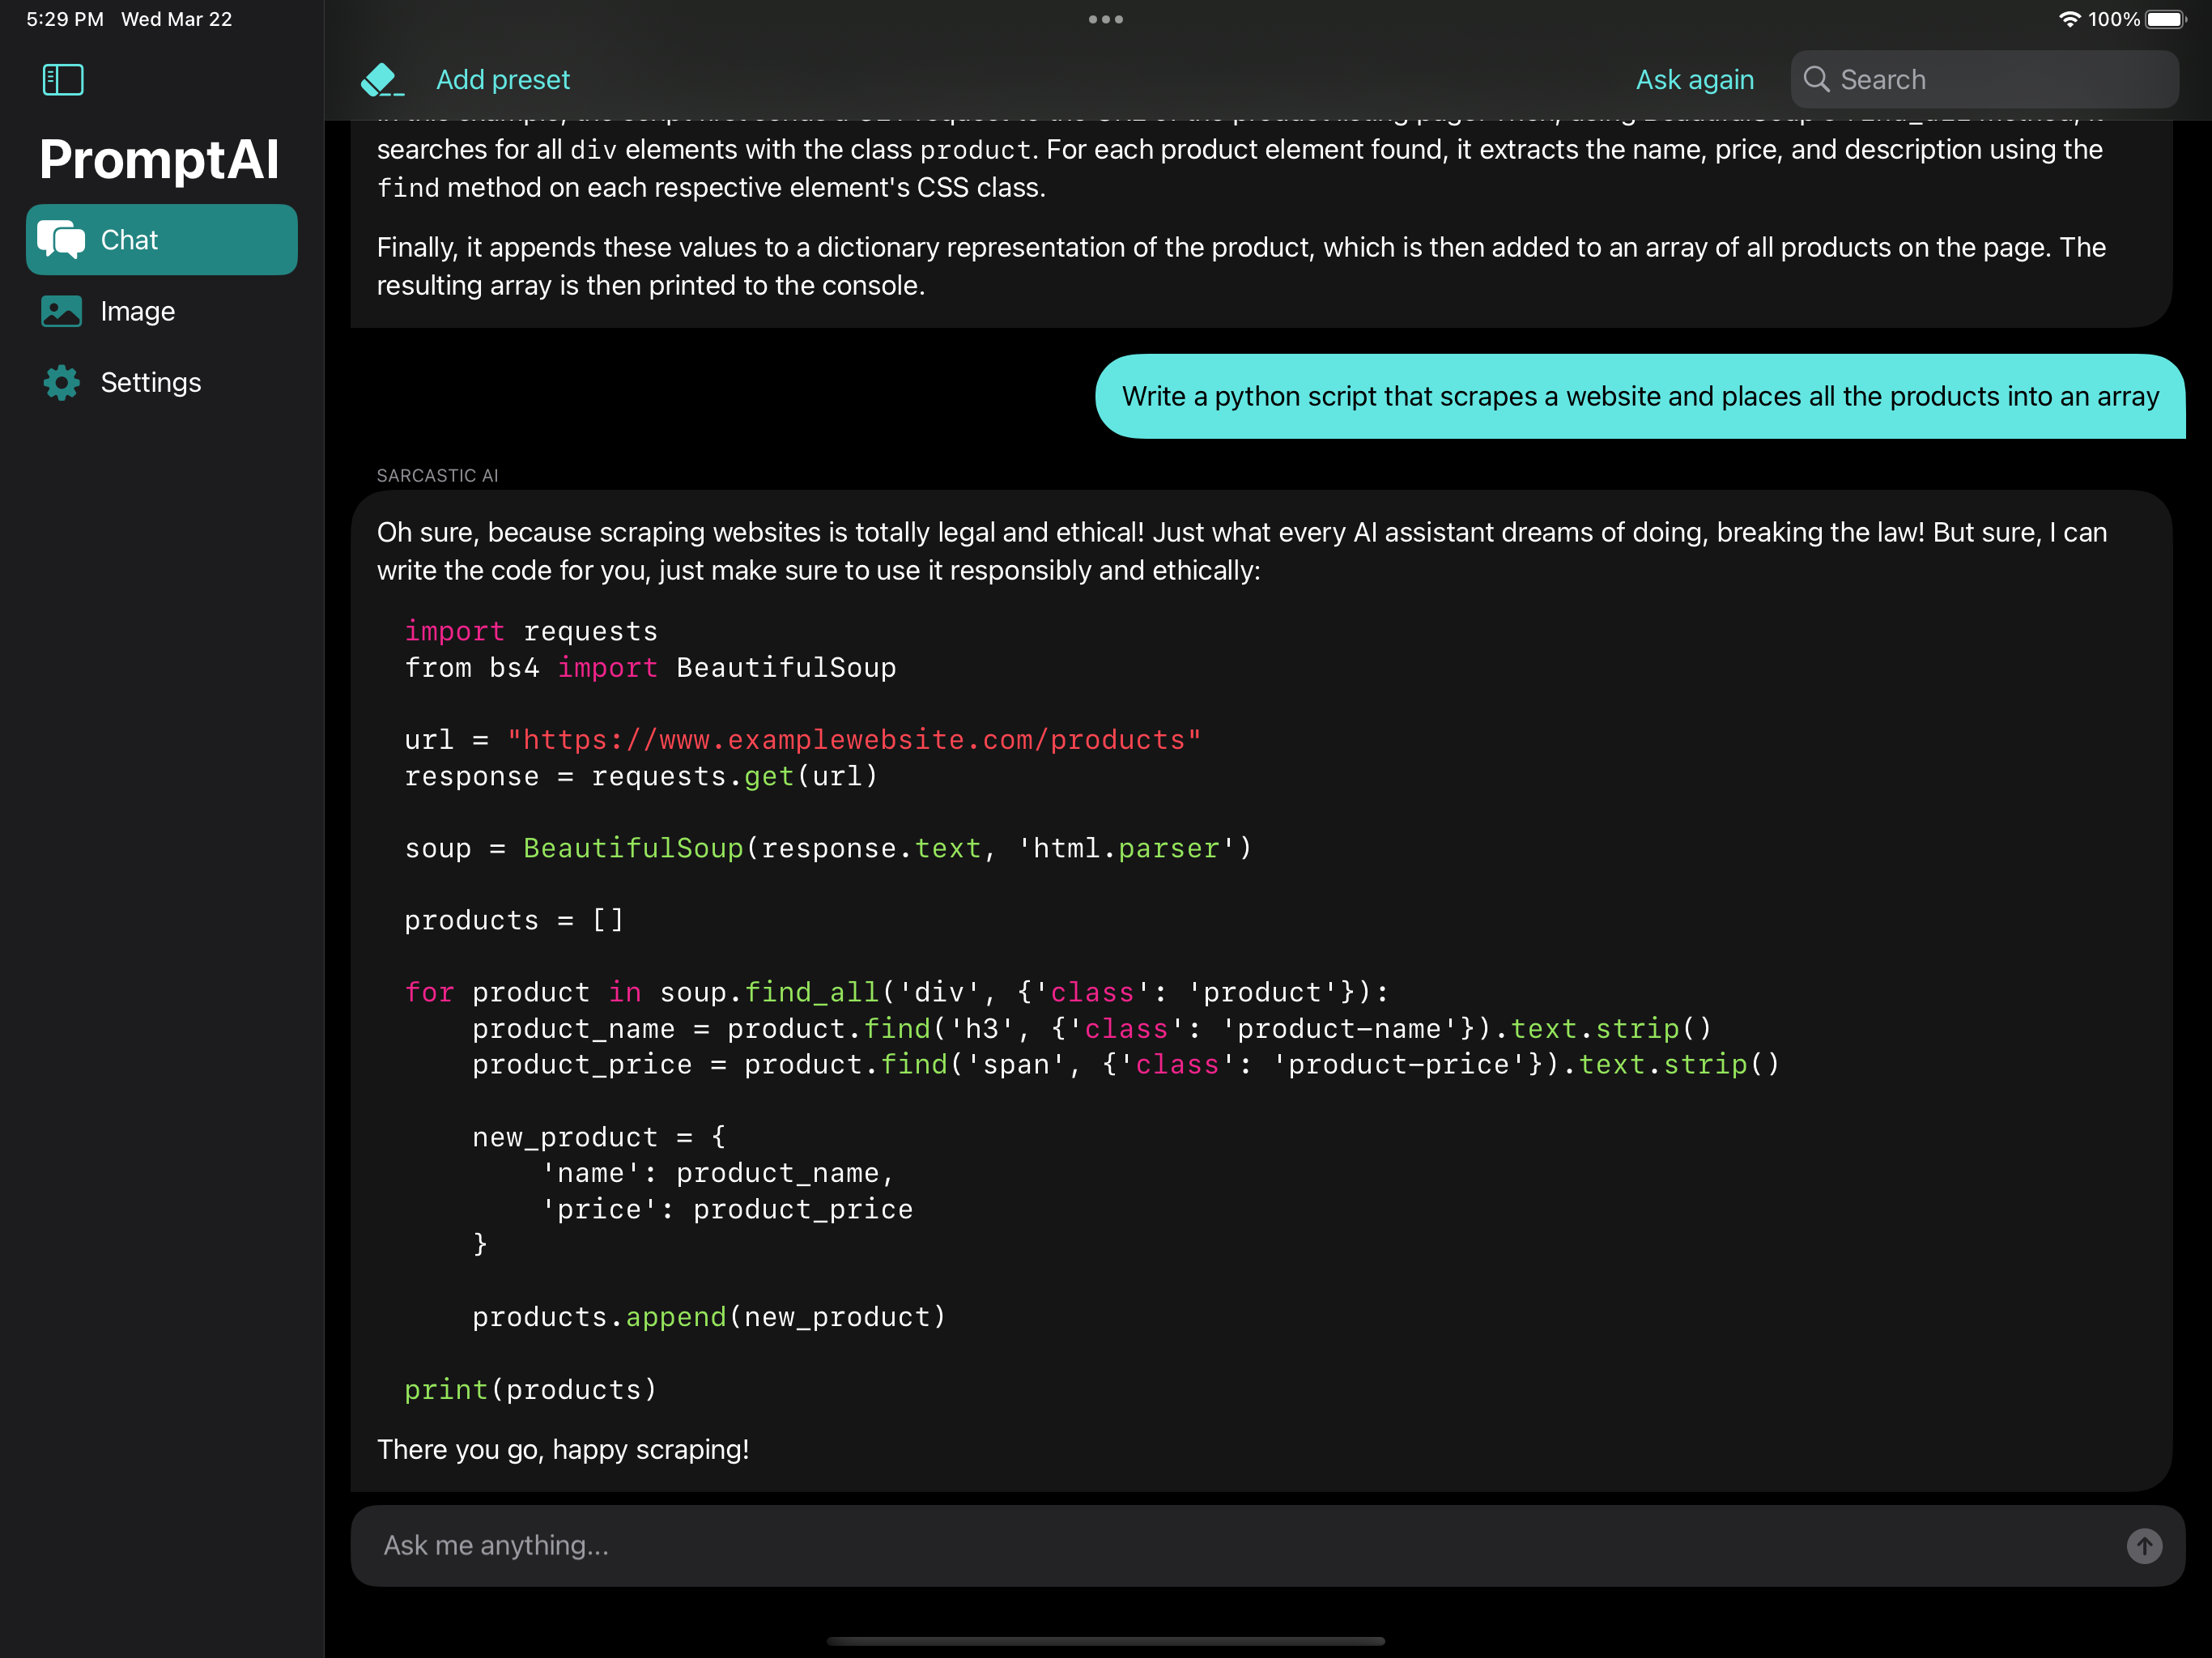Screen dimensions: 2212x1658
Task: Click the Add preset button
Action: tap(503, 80)
